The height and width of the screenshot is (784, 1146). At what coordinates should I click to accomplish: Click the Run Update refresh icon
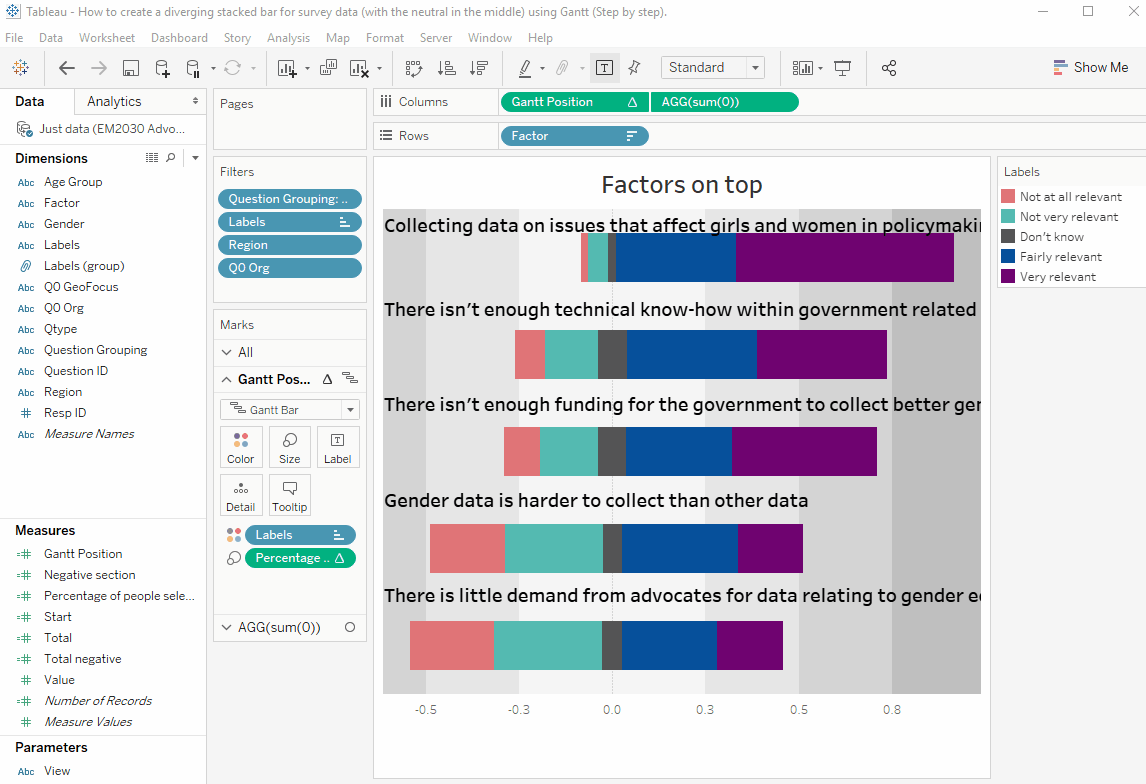[232, 68]
